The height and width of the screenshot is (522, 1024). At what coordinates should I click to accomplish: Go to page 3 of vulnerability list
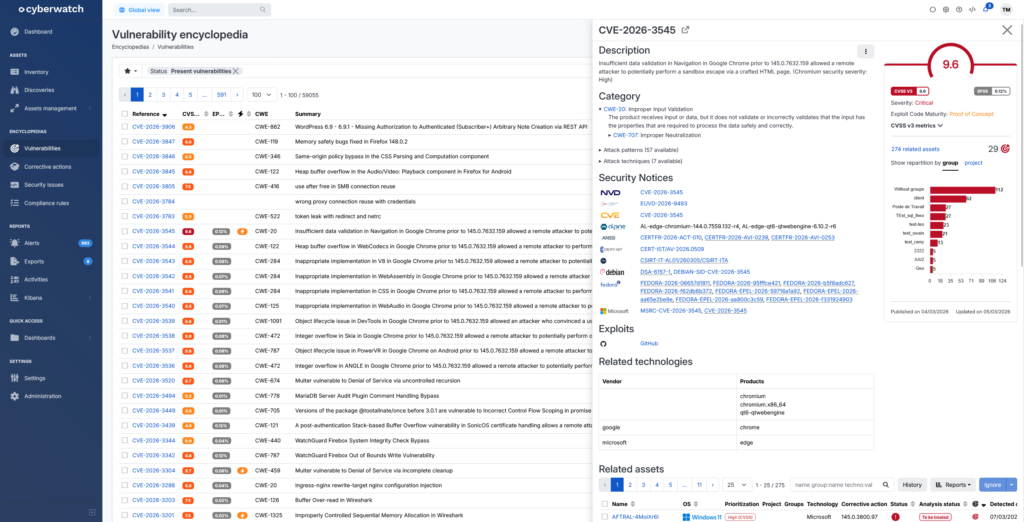[x=163, y=95]
